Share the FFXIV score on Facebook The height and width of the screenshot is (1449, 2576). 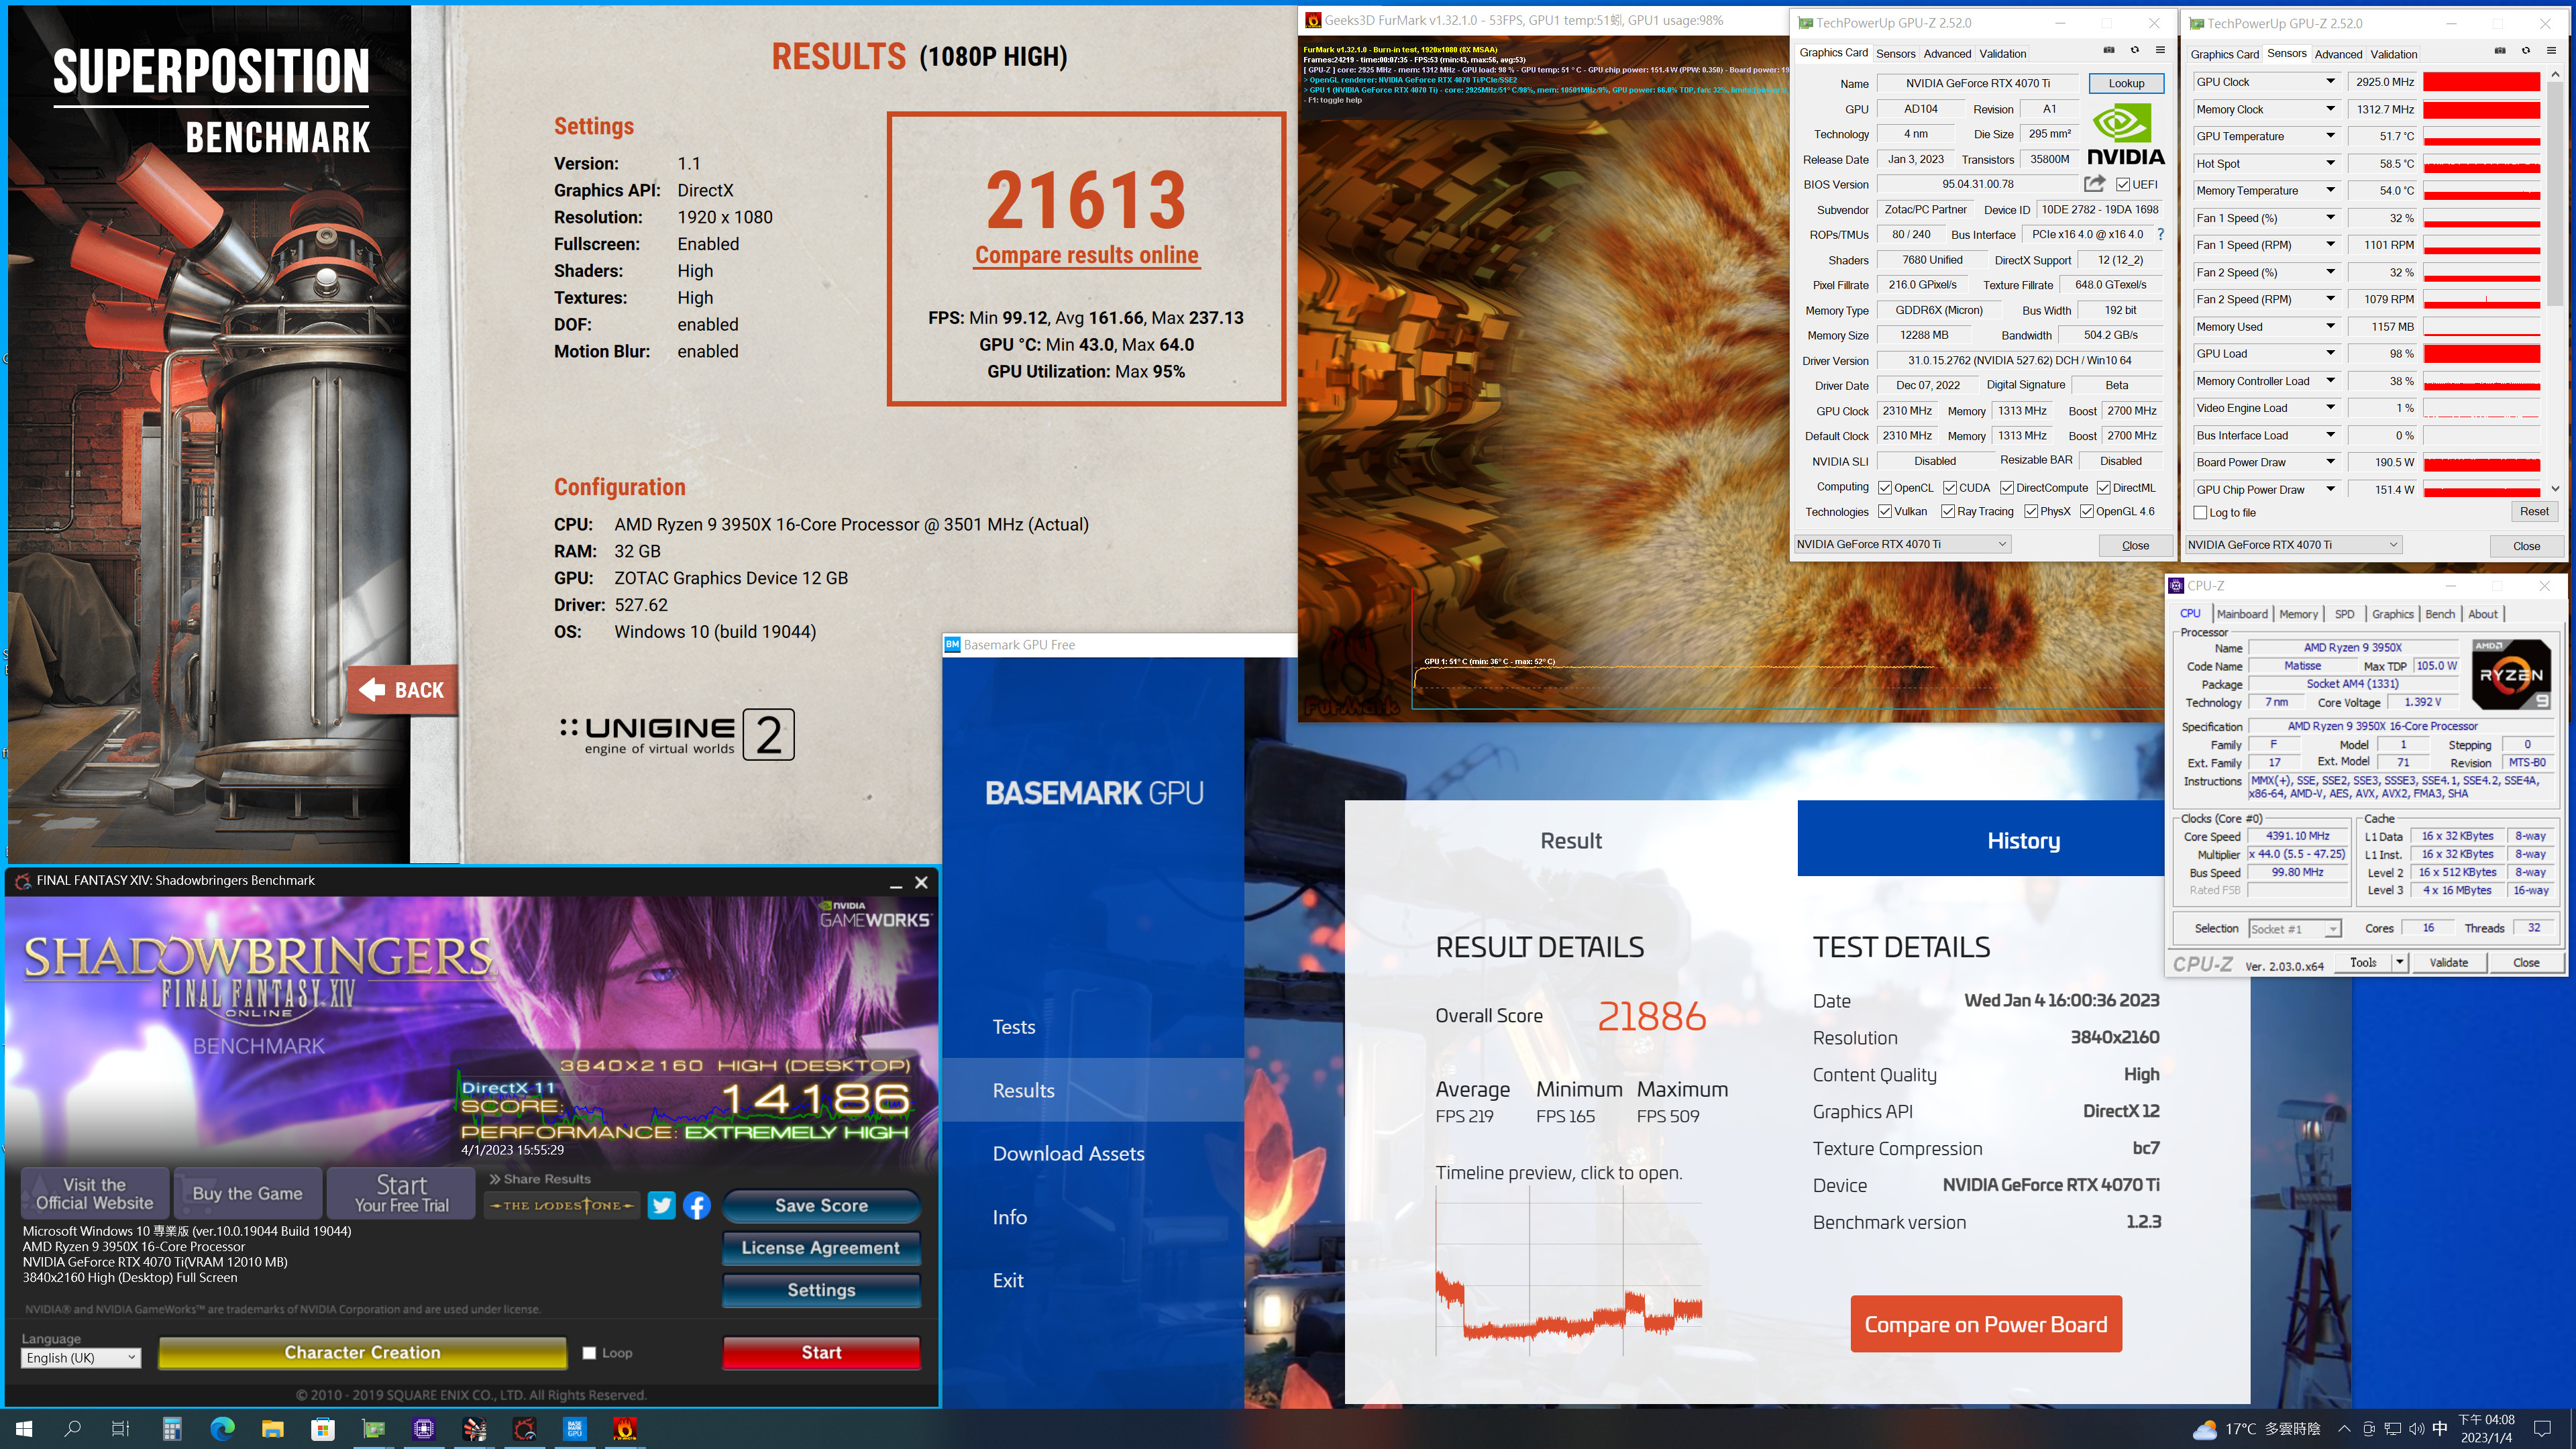tap(697, 1205)
